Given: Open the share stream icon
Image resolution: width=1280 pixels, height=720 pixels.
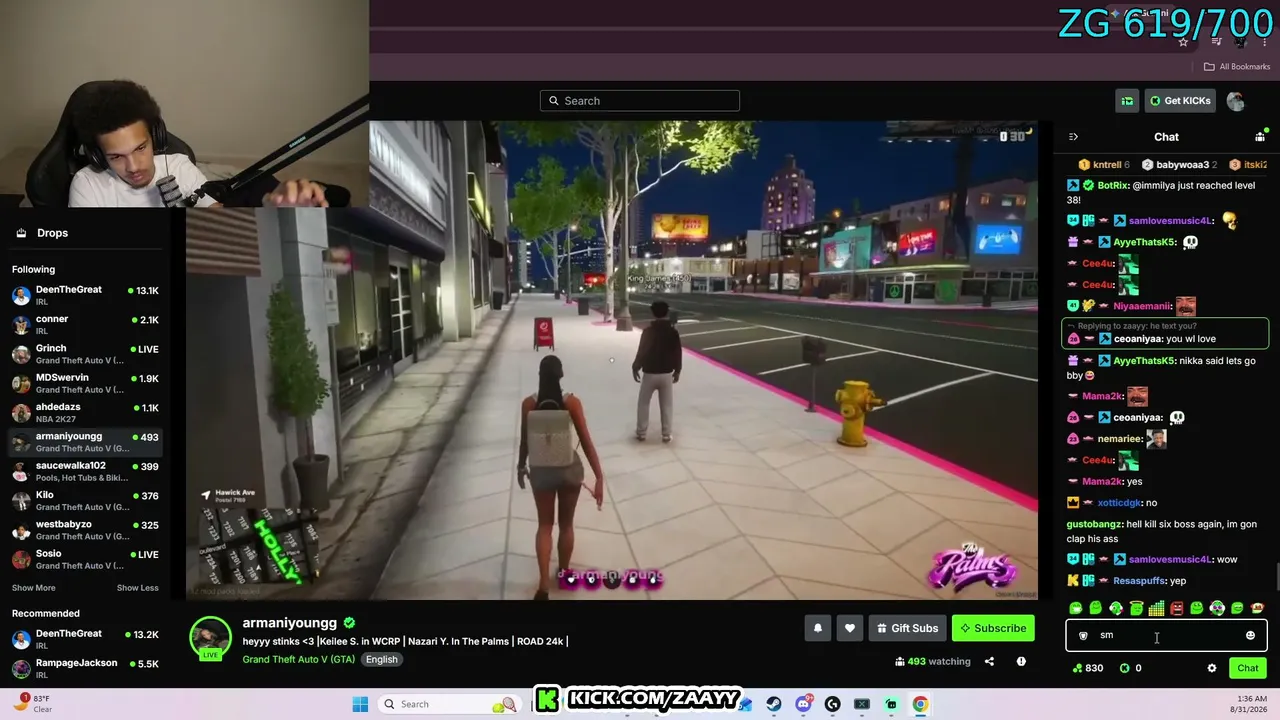Looking at the screenshot, I should [989, 661].
